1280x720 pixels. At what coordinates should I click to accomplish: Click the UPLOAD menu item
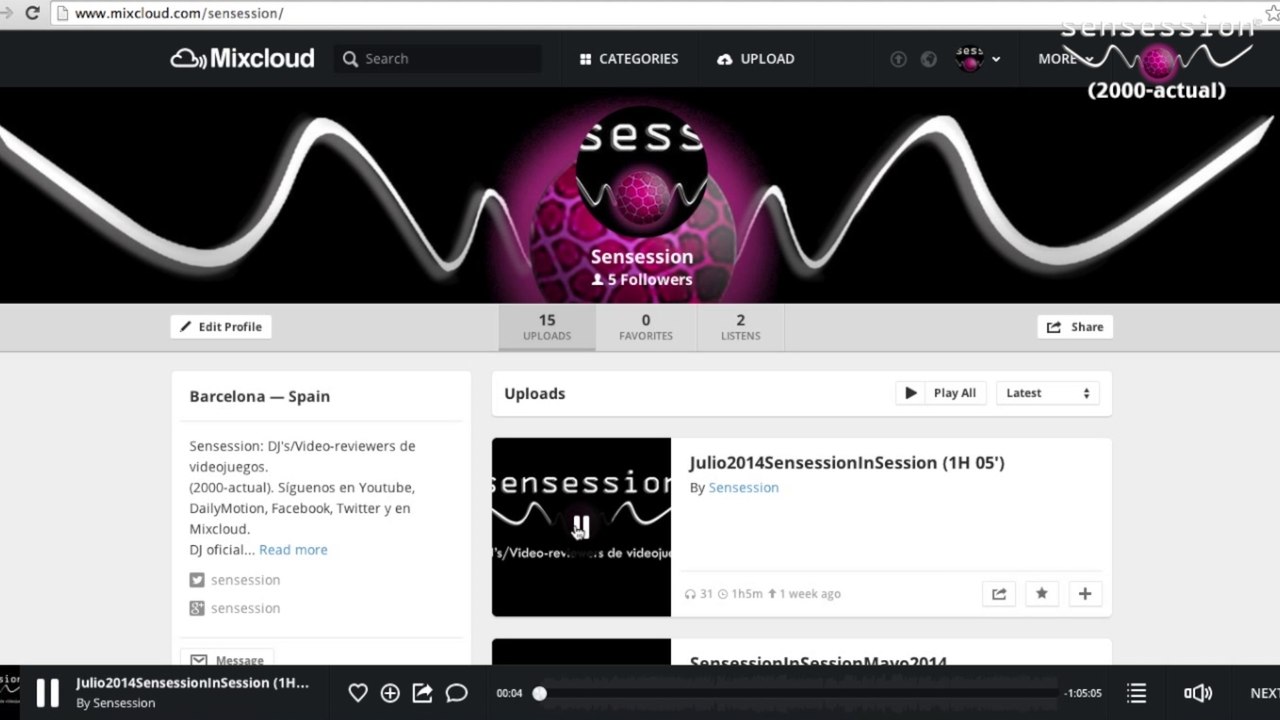click(756, 59)
